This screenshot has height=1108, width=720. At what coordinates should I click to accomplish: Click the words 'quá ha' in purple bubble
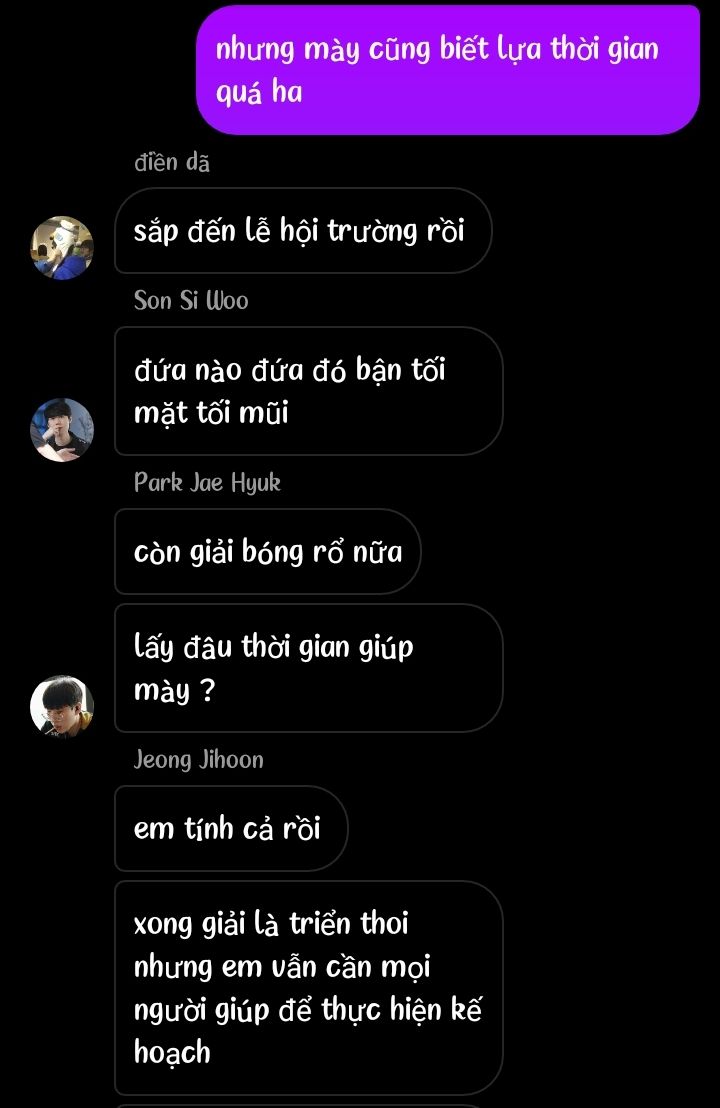[259, 92]
